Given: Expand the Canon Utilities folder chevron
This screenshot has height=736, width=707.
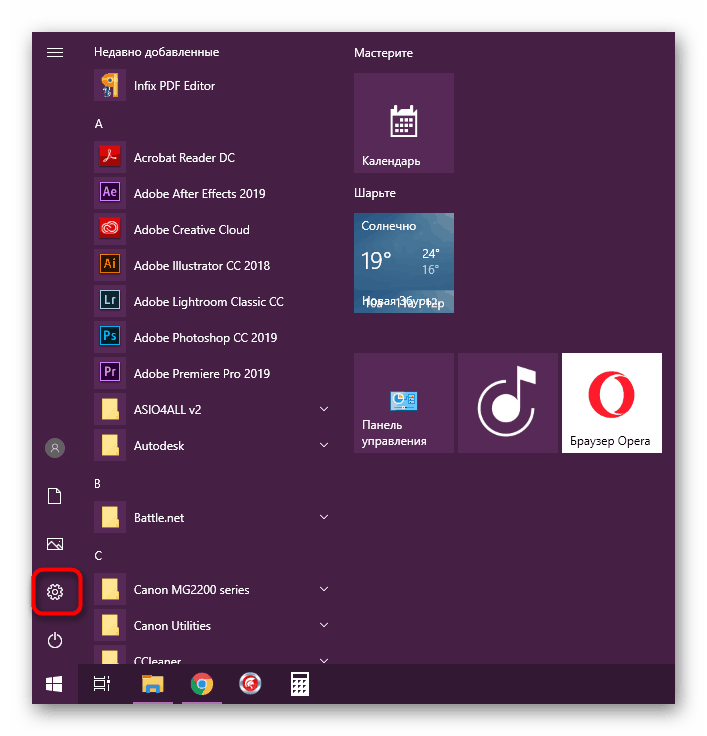Looking at the screenshot, I should pyautogui.click(x=324, y=625).
